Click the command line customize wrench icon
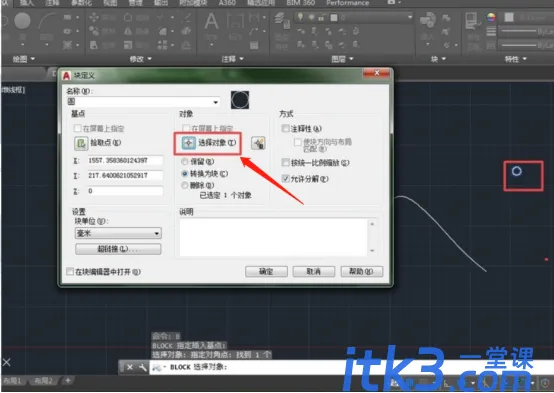554x393 pixels. pyautogui.click(x=143, y=367)
